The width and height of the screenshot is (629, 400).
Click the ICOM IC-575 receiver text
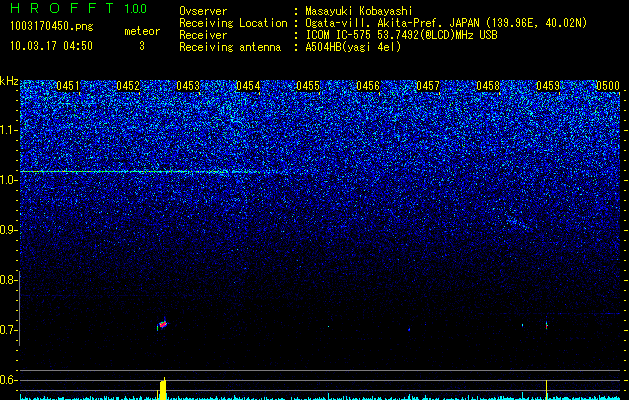(401, 35)
